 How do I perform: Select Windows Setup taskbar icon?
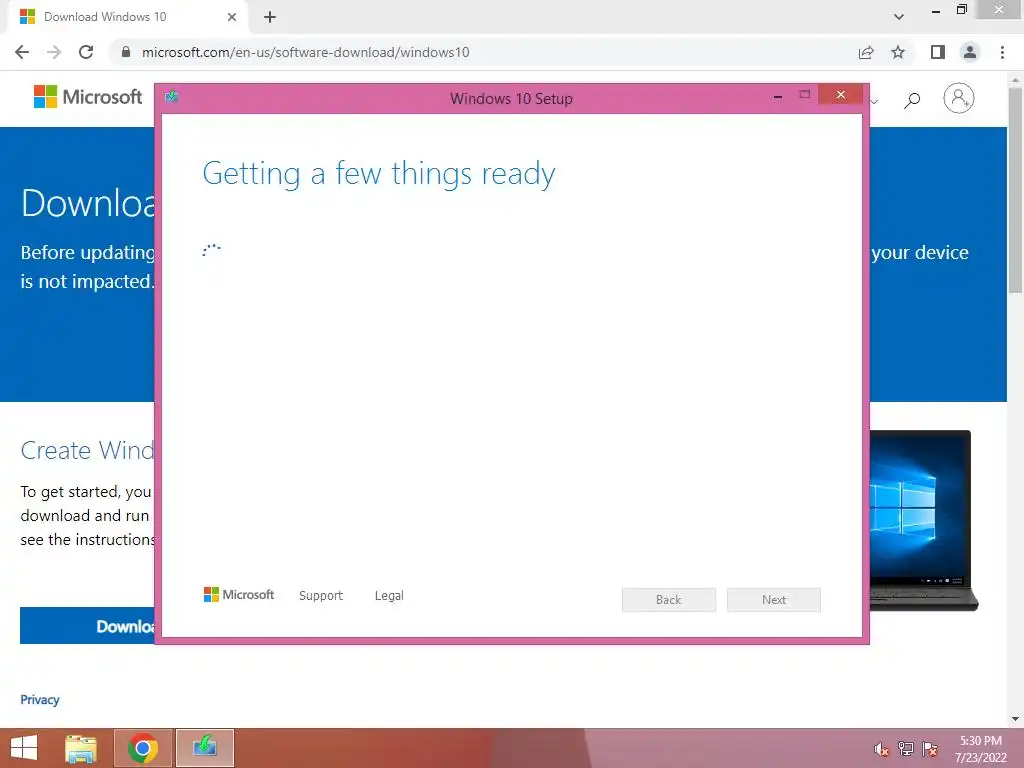pos(204,748)
